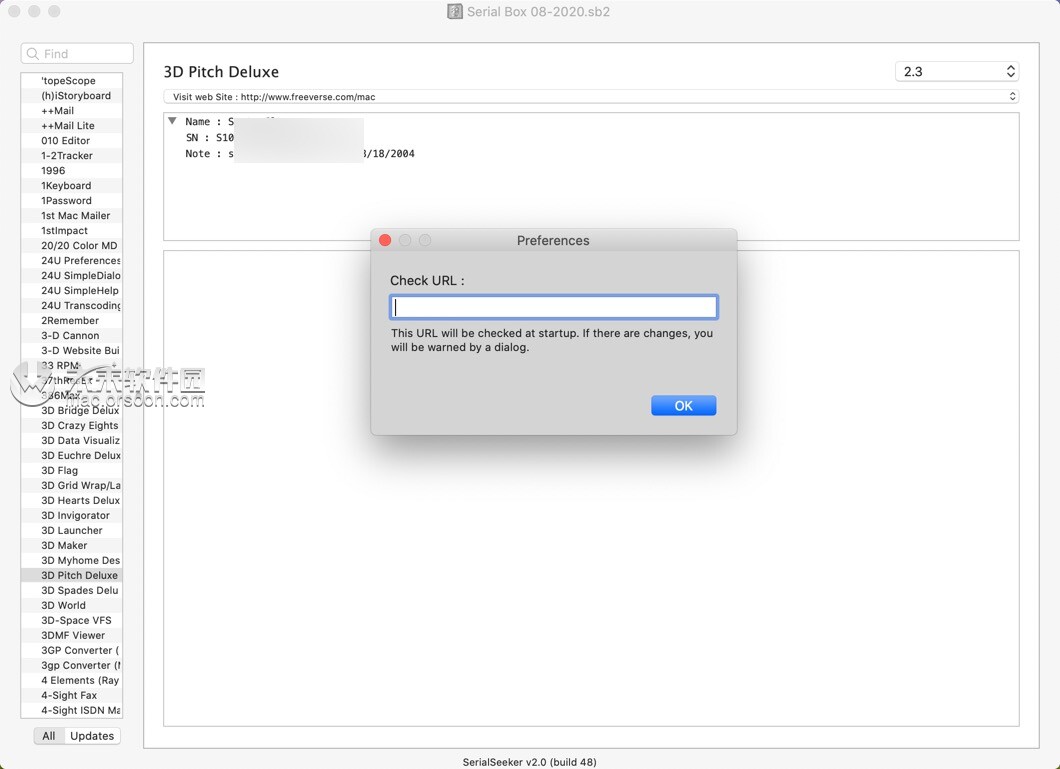This screenshot has width=1060, height=769.
Task: Select 010 Editor in the list
Action: [72, 141]
